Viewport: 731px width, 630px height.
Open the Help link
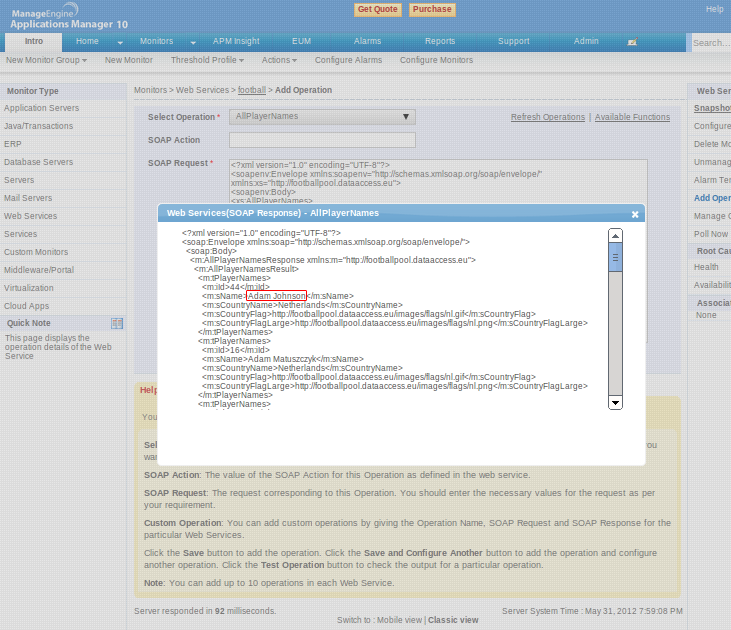tap(714, 9)
